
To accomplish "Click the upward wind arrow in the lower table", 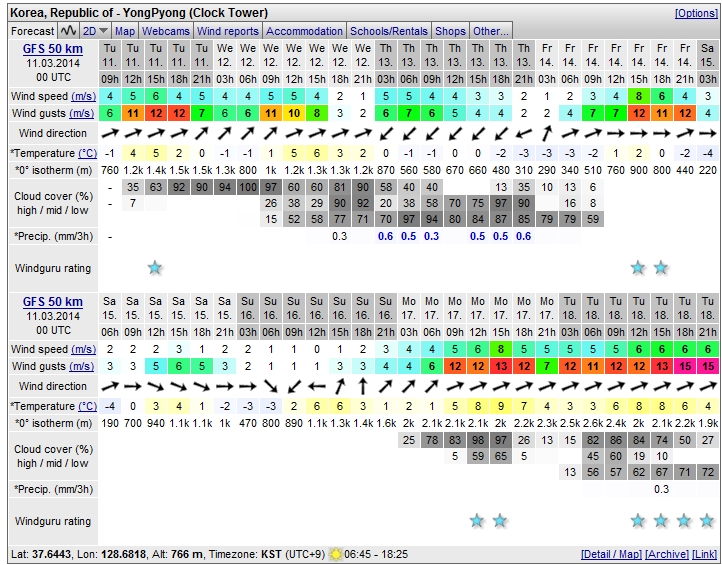I will [363, 386].
